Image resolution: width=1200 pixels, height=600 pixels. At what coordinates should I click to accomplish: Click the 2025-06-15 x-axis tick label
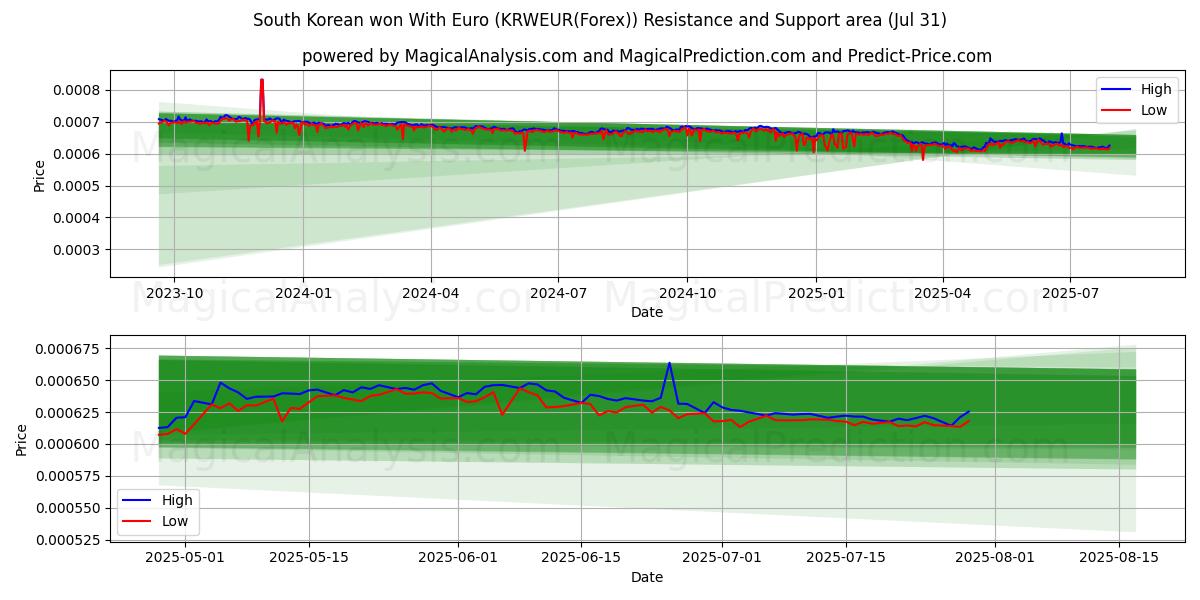tap(581, 558)
